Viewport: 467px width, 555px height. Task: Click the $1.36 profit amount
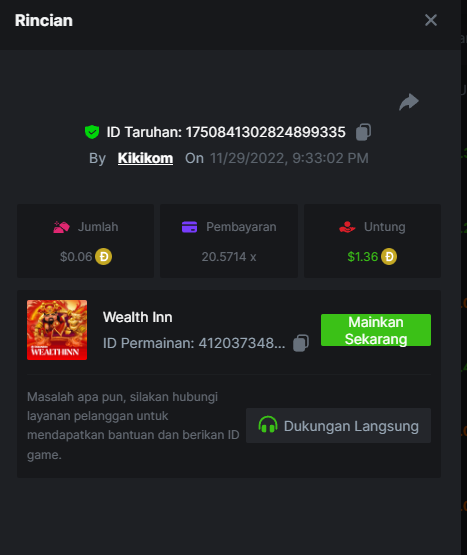(363, 257)
